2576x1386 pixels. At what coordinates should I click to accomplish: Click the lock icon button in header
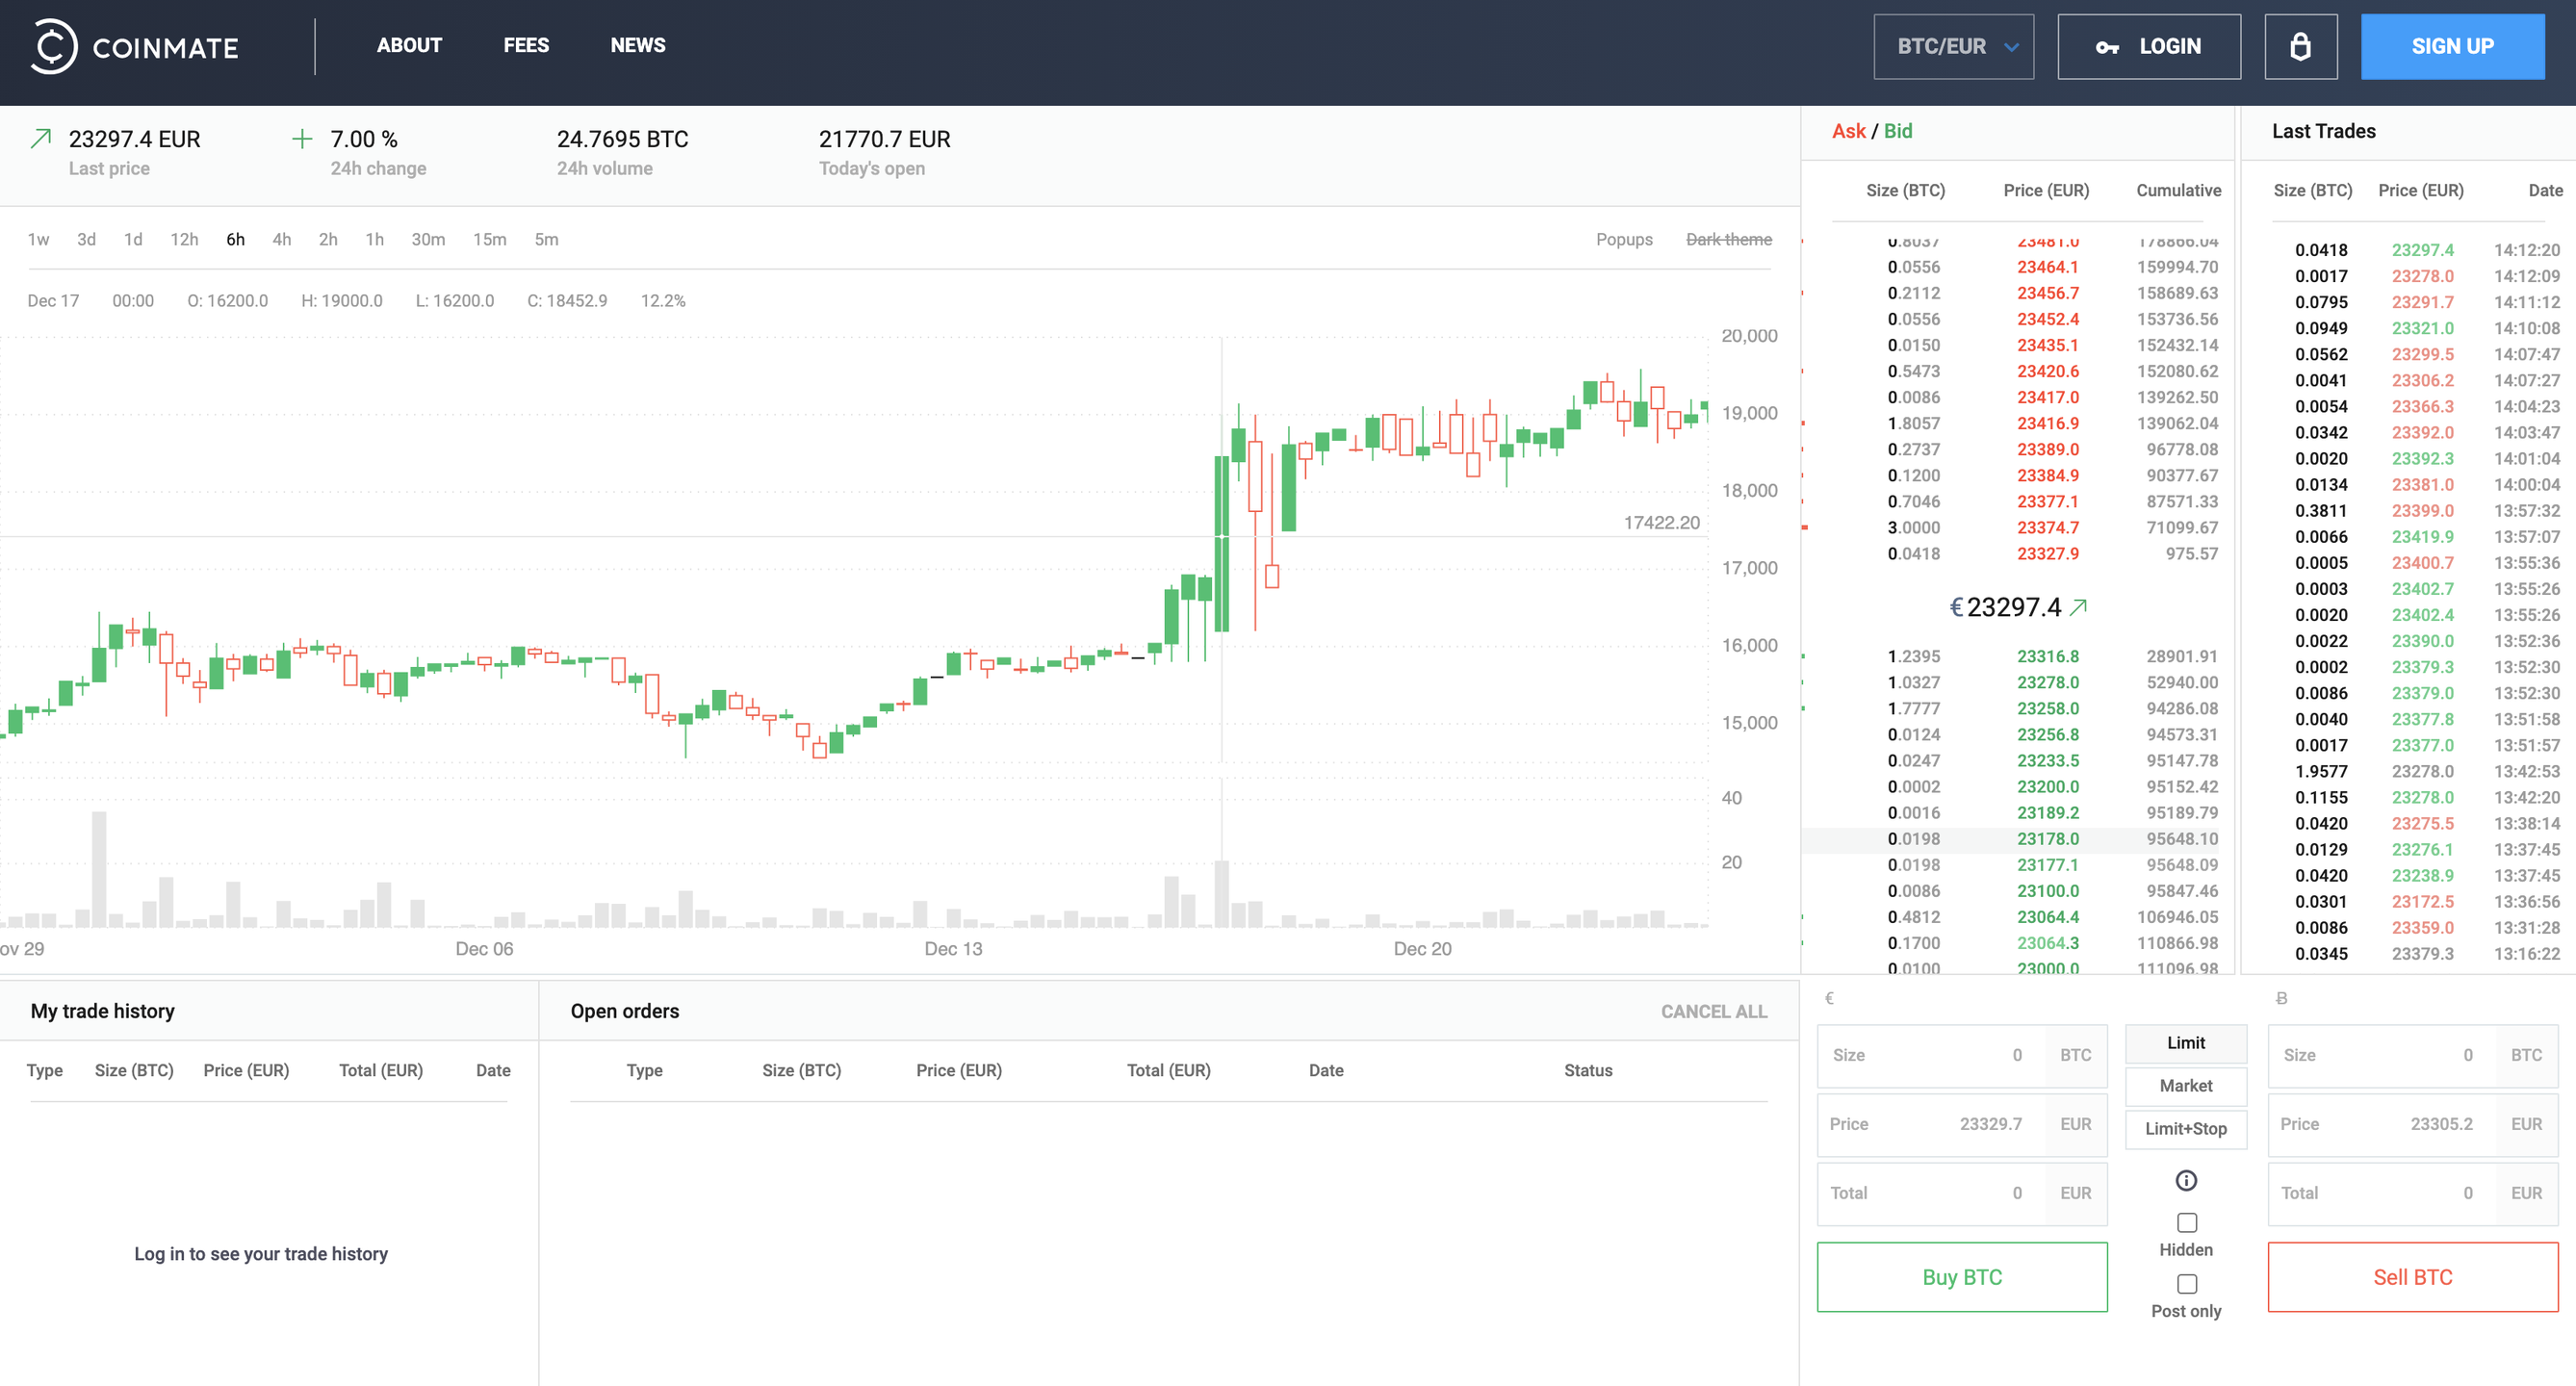coord(2300,46)
